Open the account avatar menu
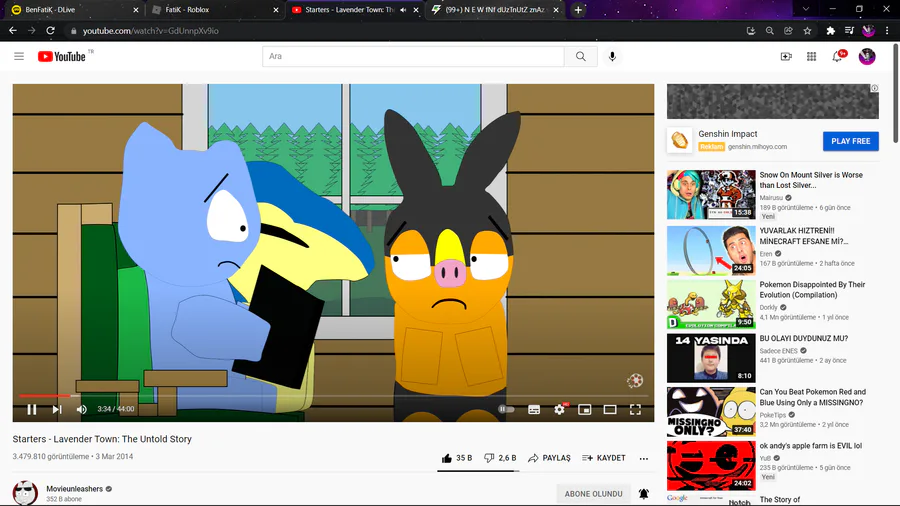 pos(867,56)
